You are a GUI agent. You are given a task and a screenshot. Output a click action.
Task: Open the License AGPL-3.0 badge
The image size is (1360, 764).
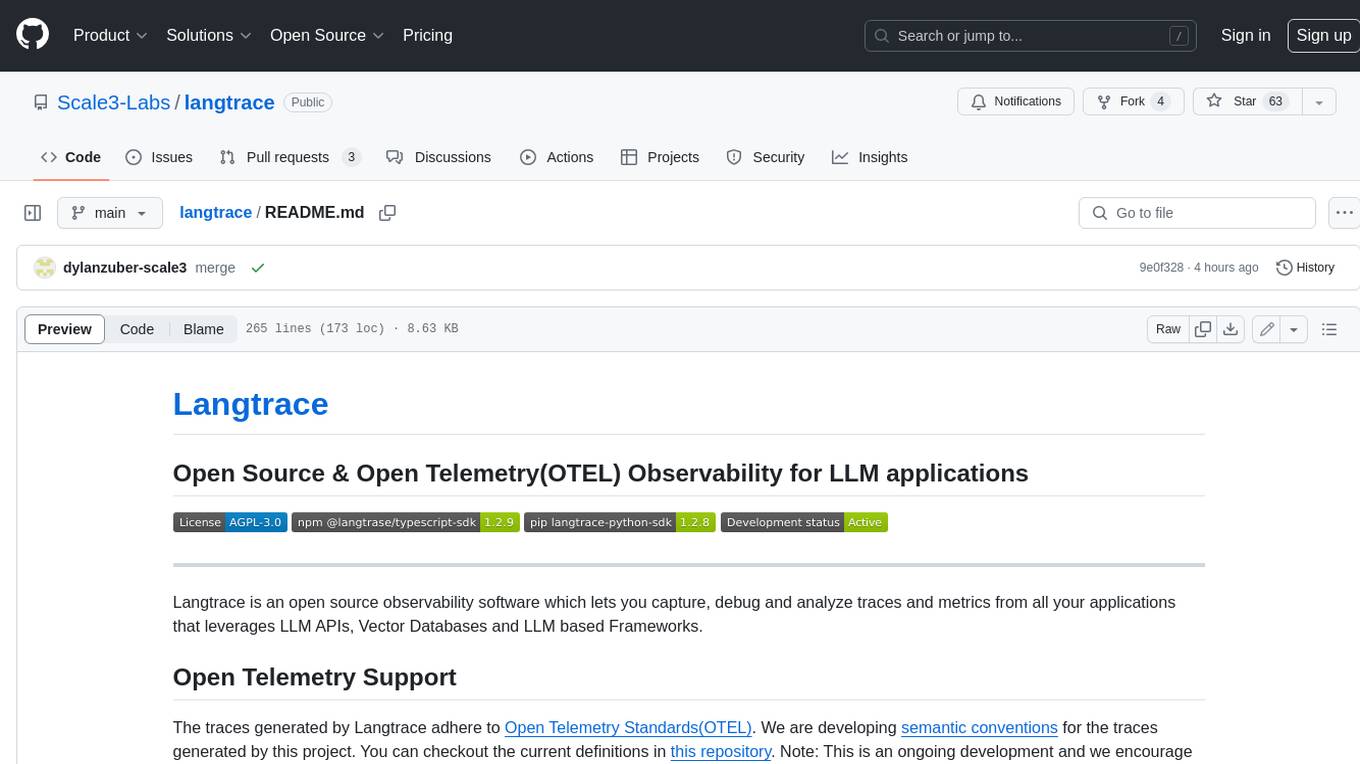coord(230,522)
